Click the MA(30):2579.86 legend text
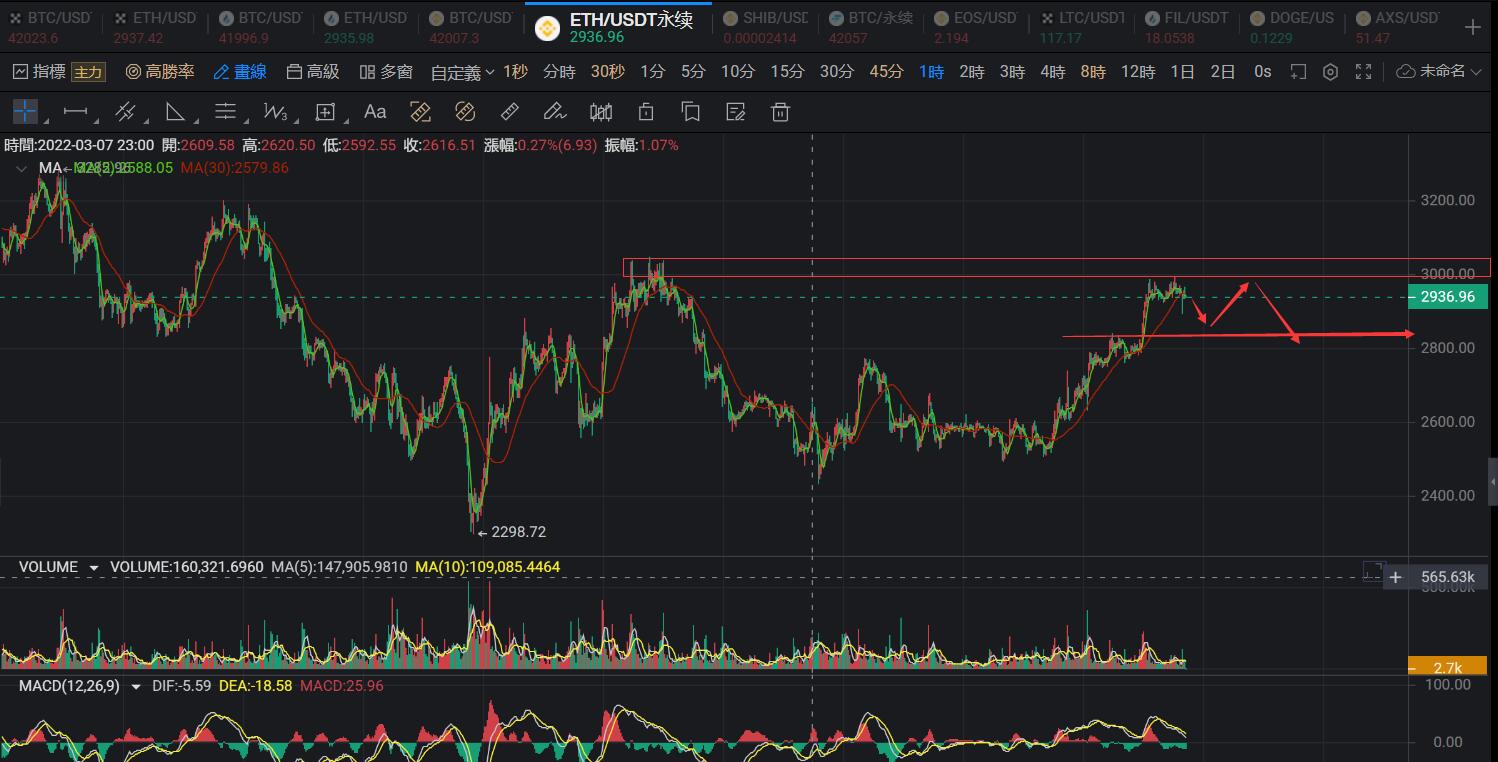Viewport: 1498px width, 762px height. pyautogui.click(x=234, y=168)
